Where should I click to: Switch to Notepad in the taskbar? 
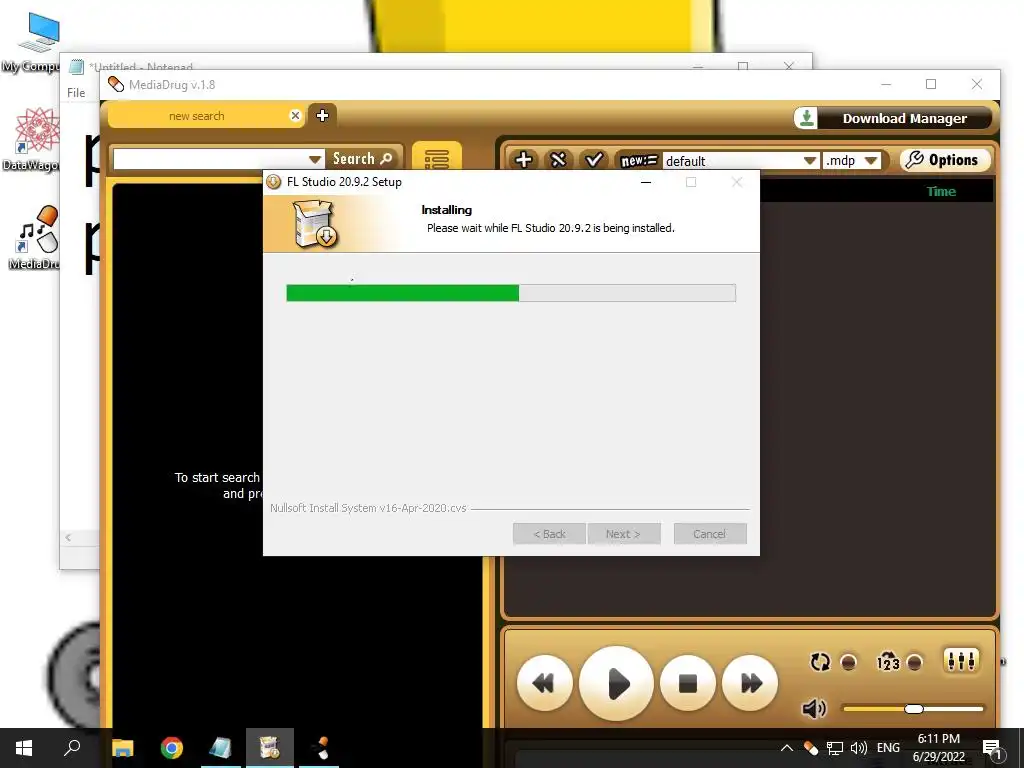(x=221, y=748)
